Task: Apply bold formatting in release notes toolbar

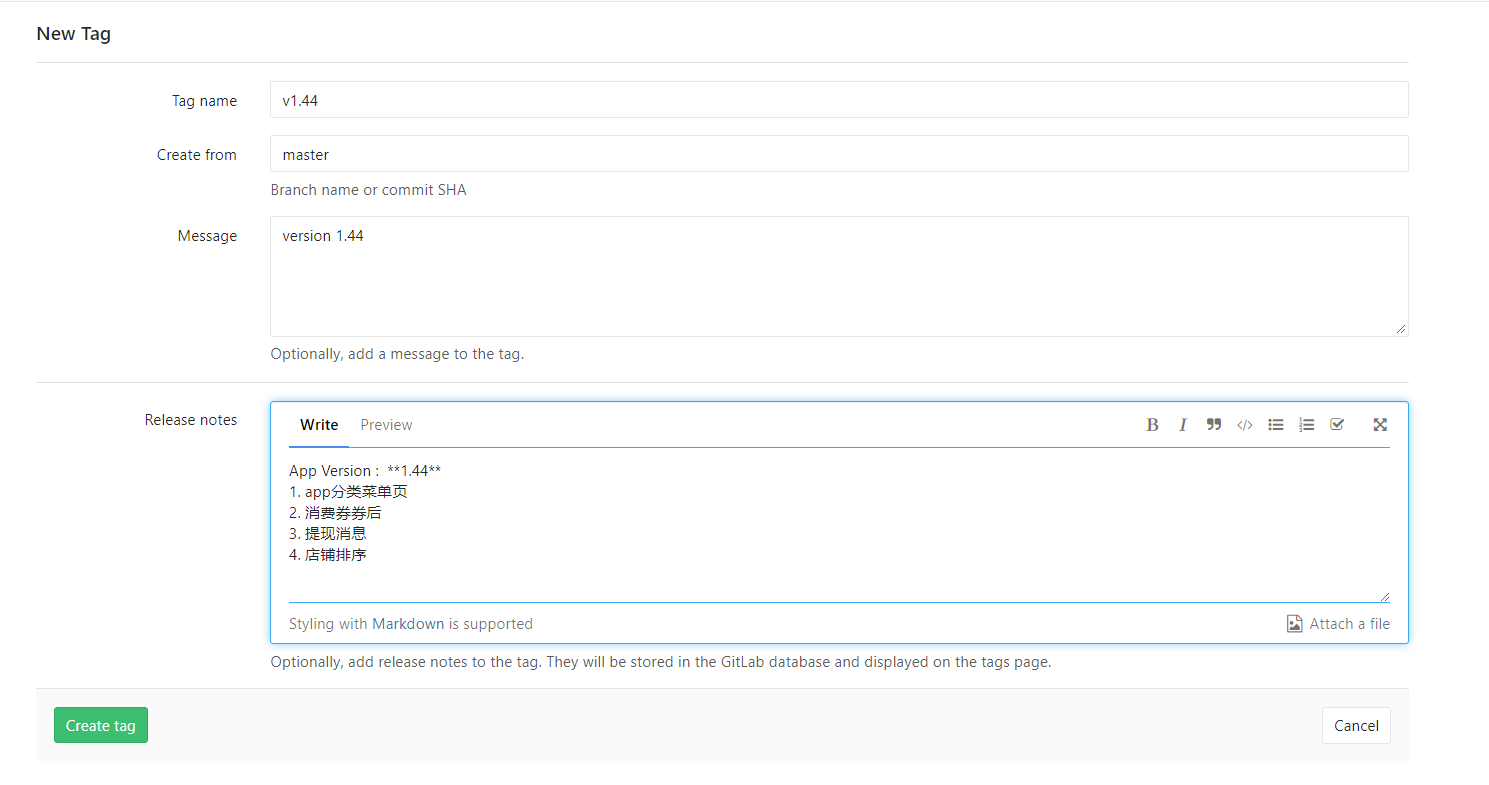Action: click(1152, 425)
